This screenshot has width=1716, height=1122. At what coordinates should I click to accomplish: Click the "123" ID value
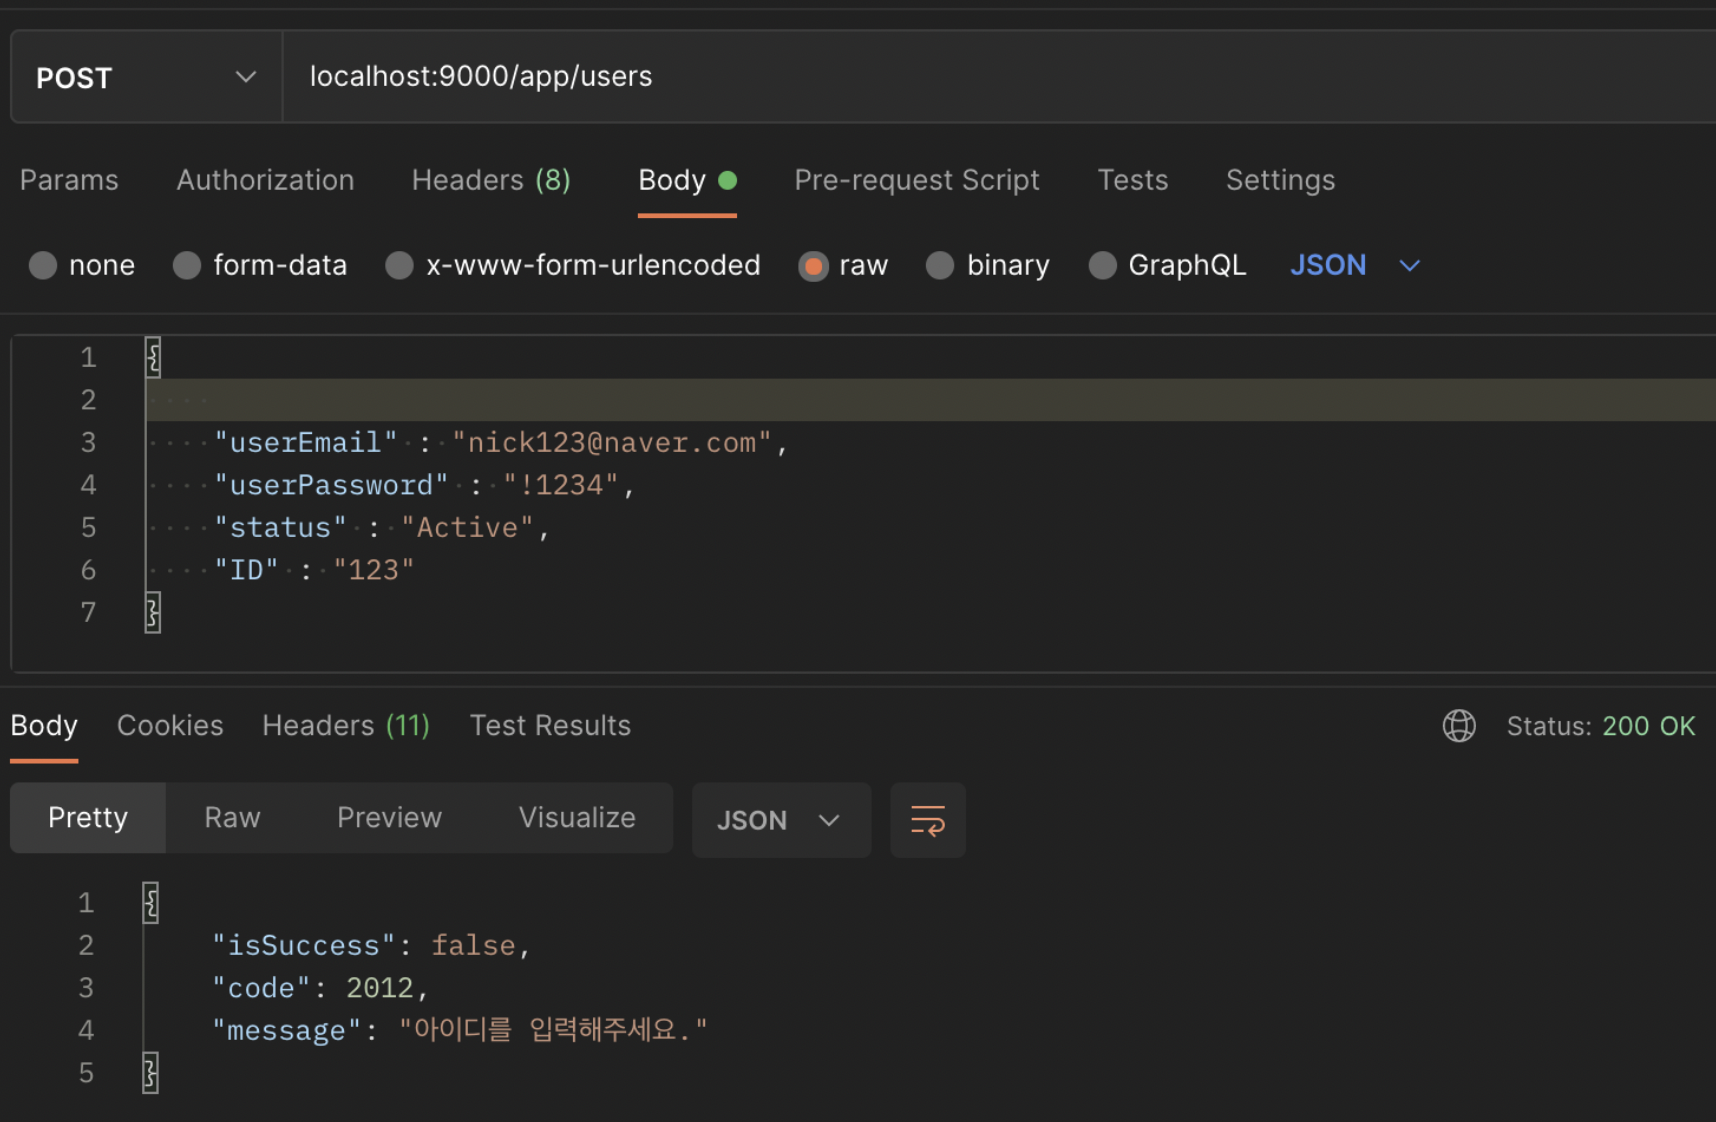373,570
